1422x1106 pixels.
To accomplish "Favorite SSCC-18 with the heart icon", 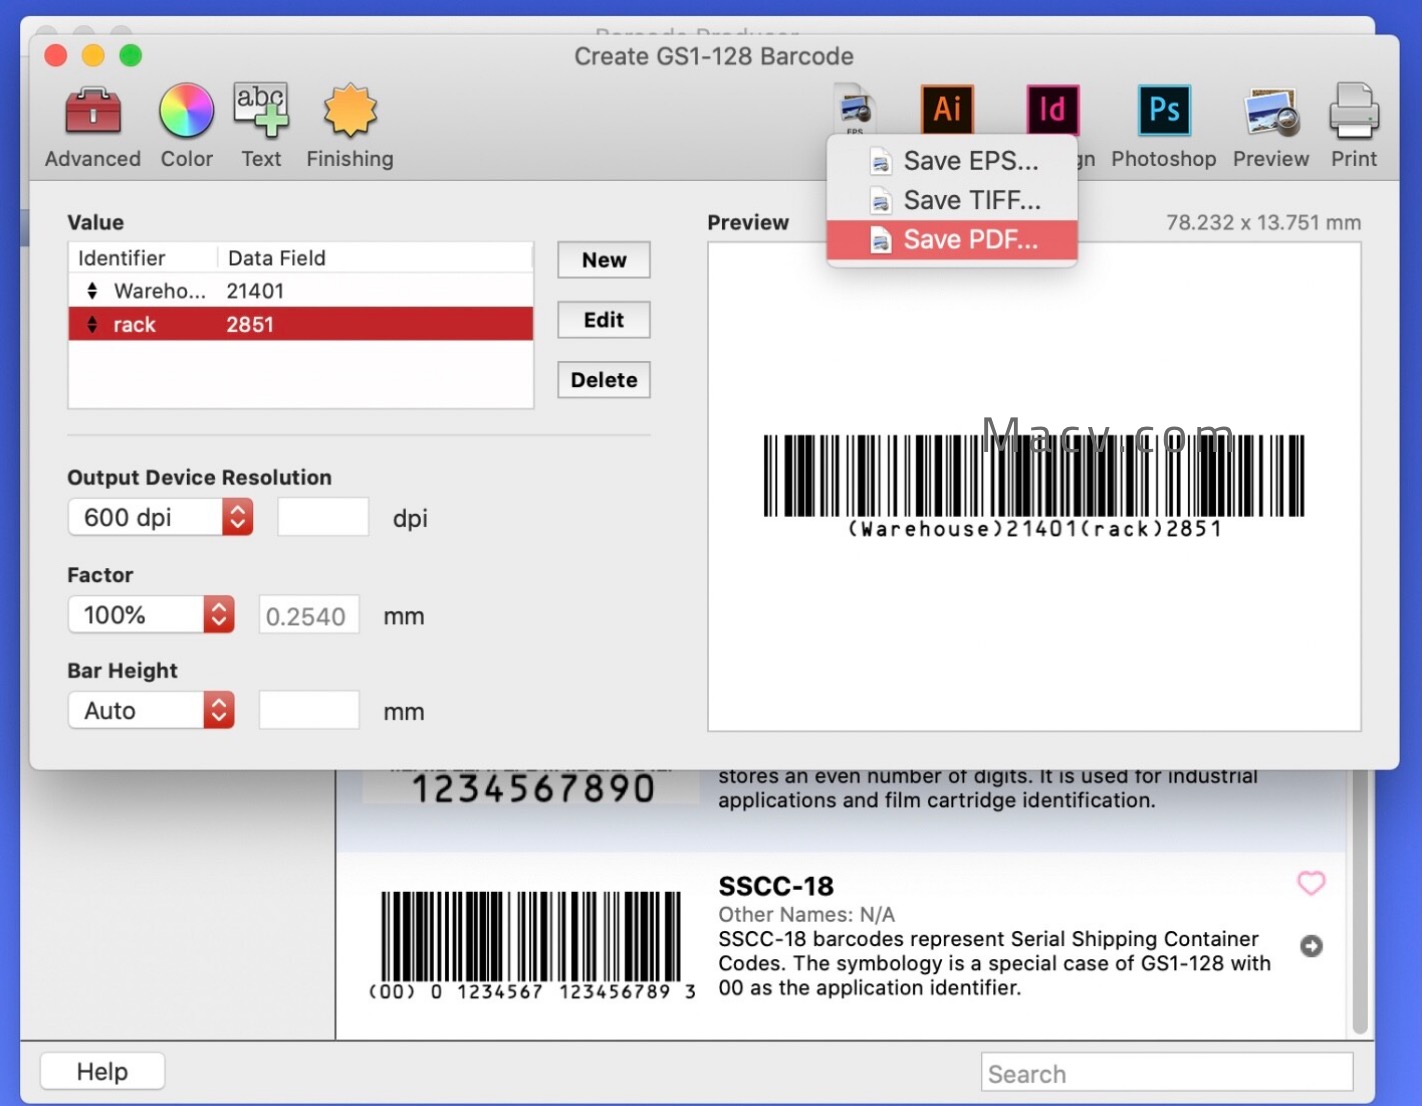I will point(1311,883).
